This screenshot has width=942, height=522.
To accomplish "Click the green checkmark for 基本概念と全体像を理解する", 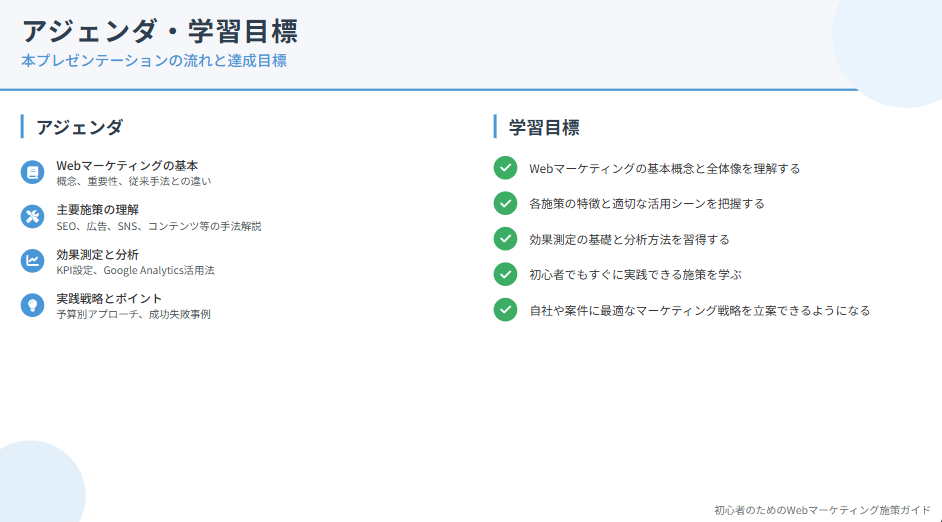I will click(x=505, y=168).
